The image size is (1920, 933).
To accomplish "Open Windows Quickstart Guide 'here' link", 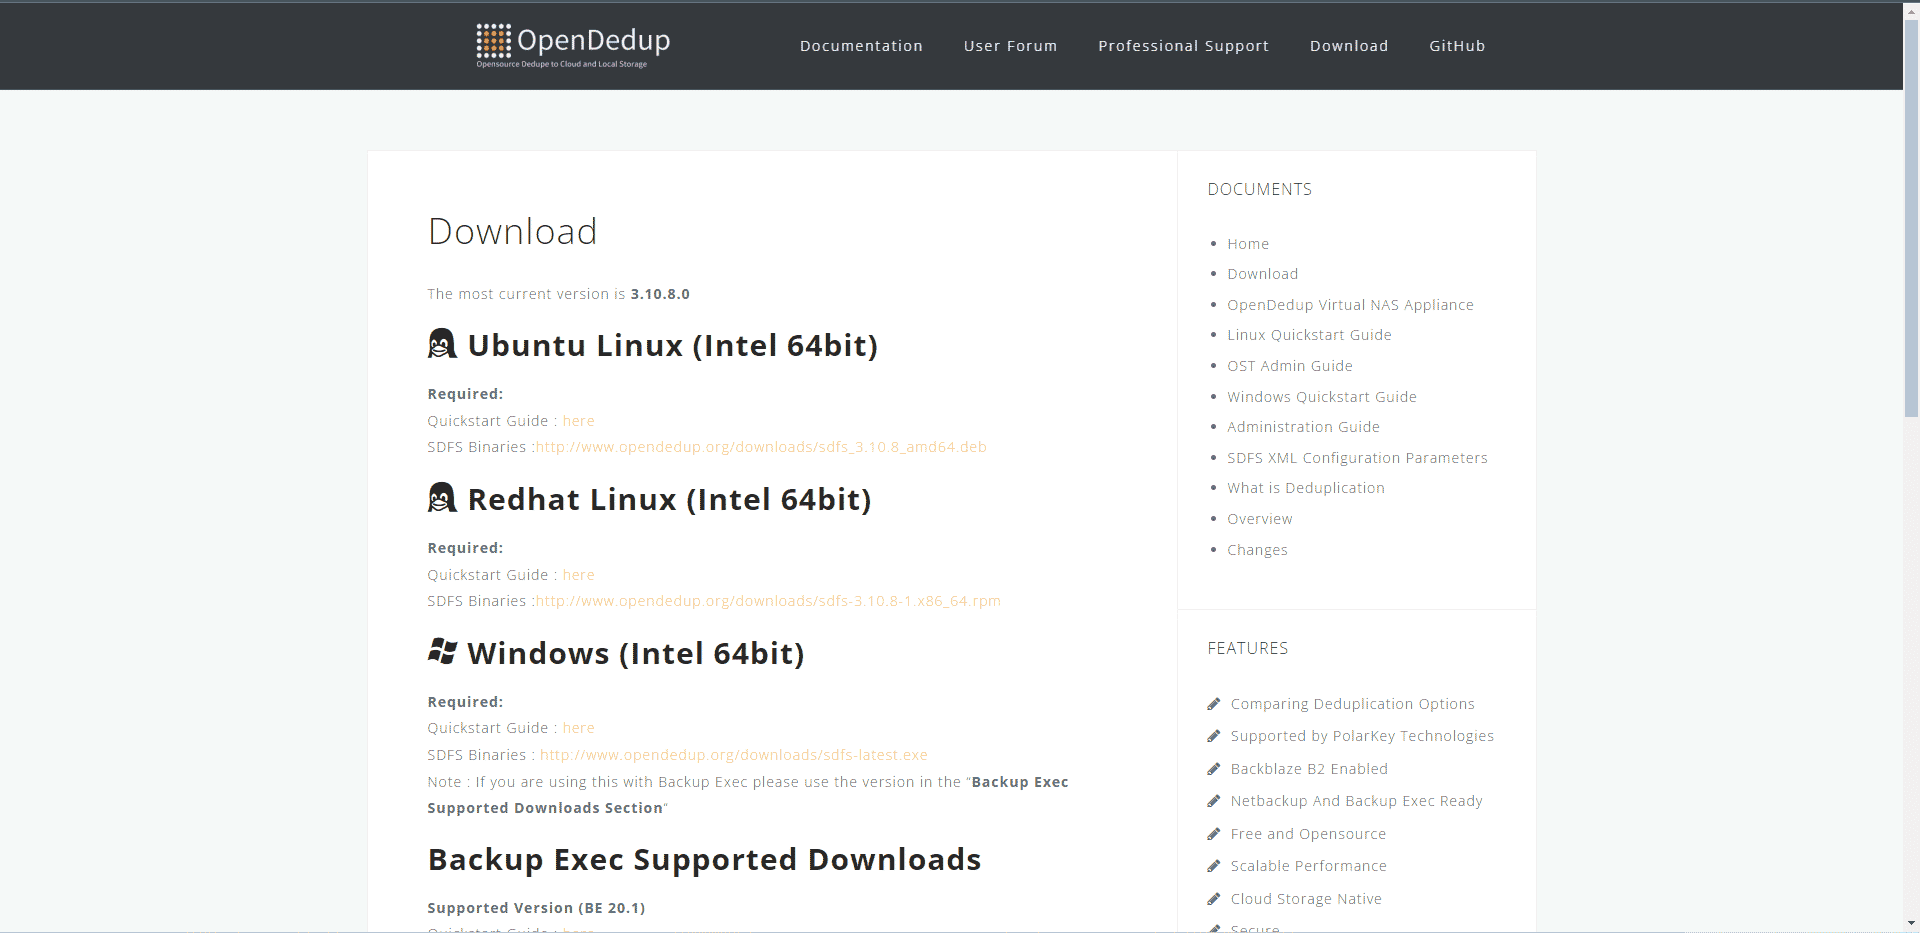I will point(578,728).
